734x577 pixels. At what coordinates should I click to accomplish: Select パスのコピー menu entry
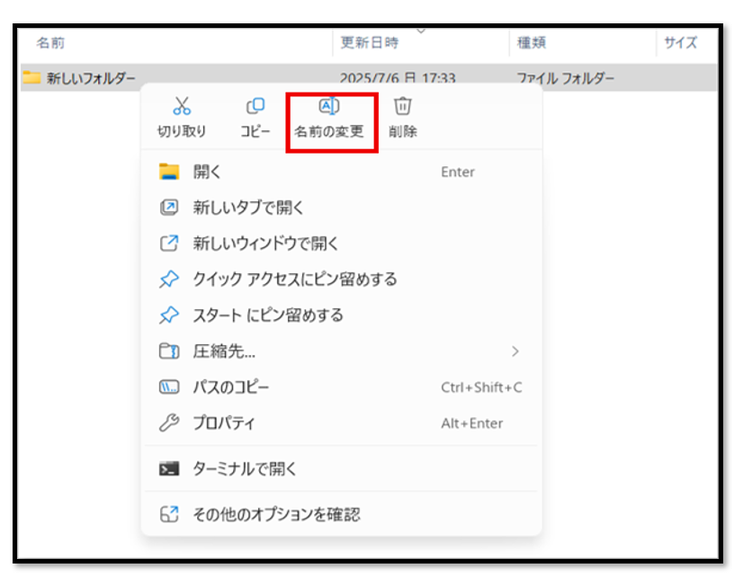342,387
